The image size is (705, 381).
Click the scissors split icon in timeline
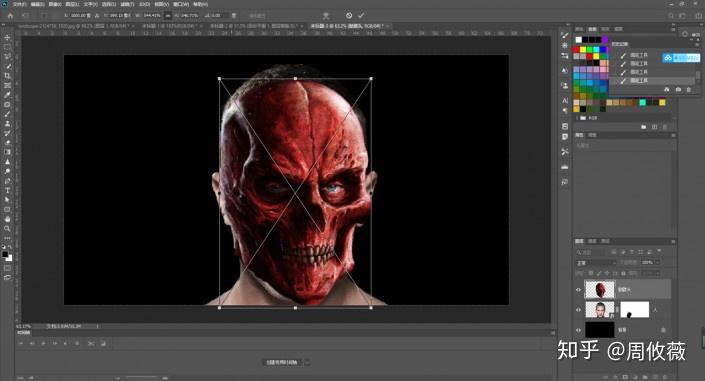coord(91,344)
